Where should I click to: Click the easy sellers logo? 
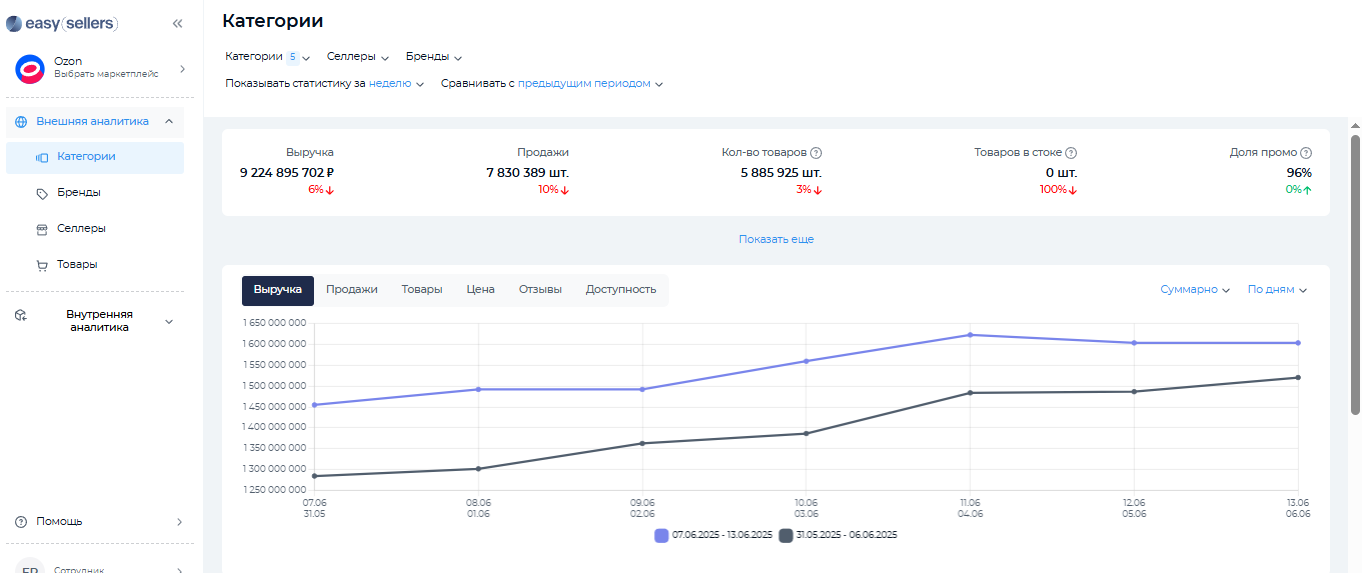[x=62, y=23]
